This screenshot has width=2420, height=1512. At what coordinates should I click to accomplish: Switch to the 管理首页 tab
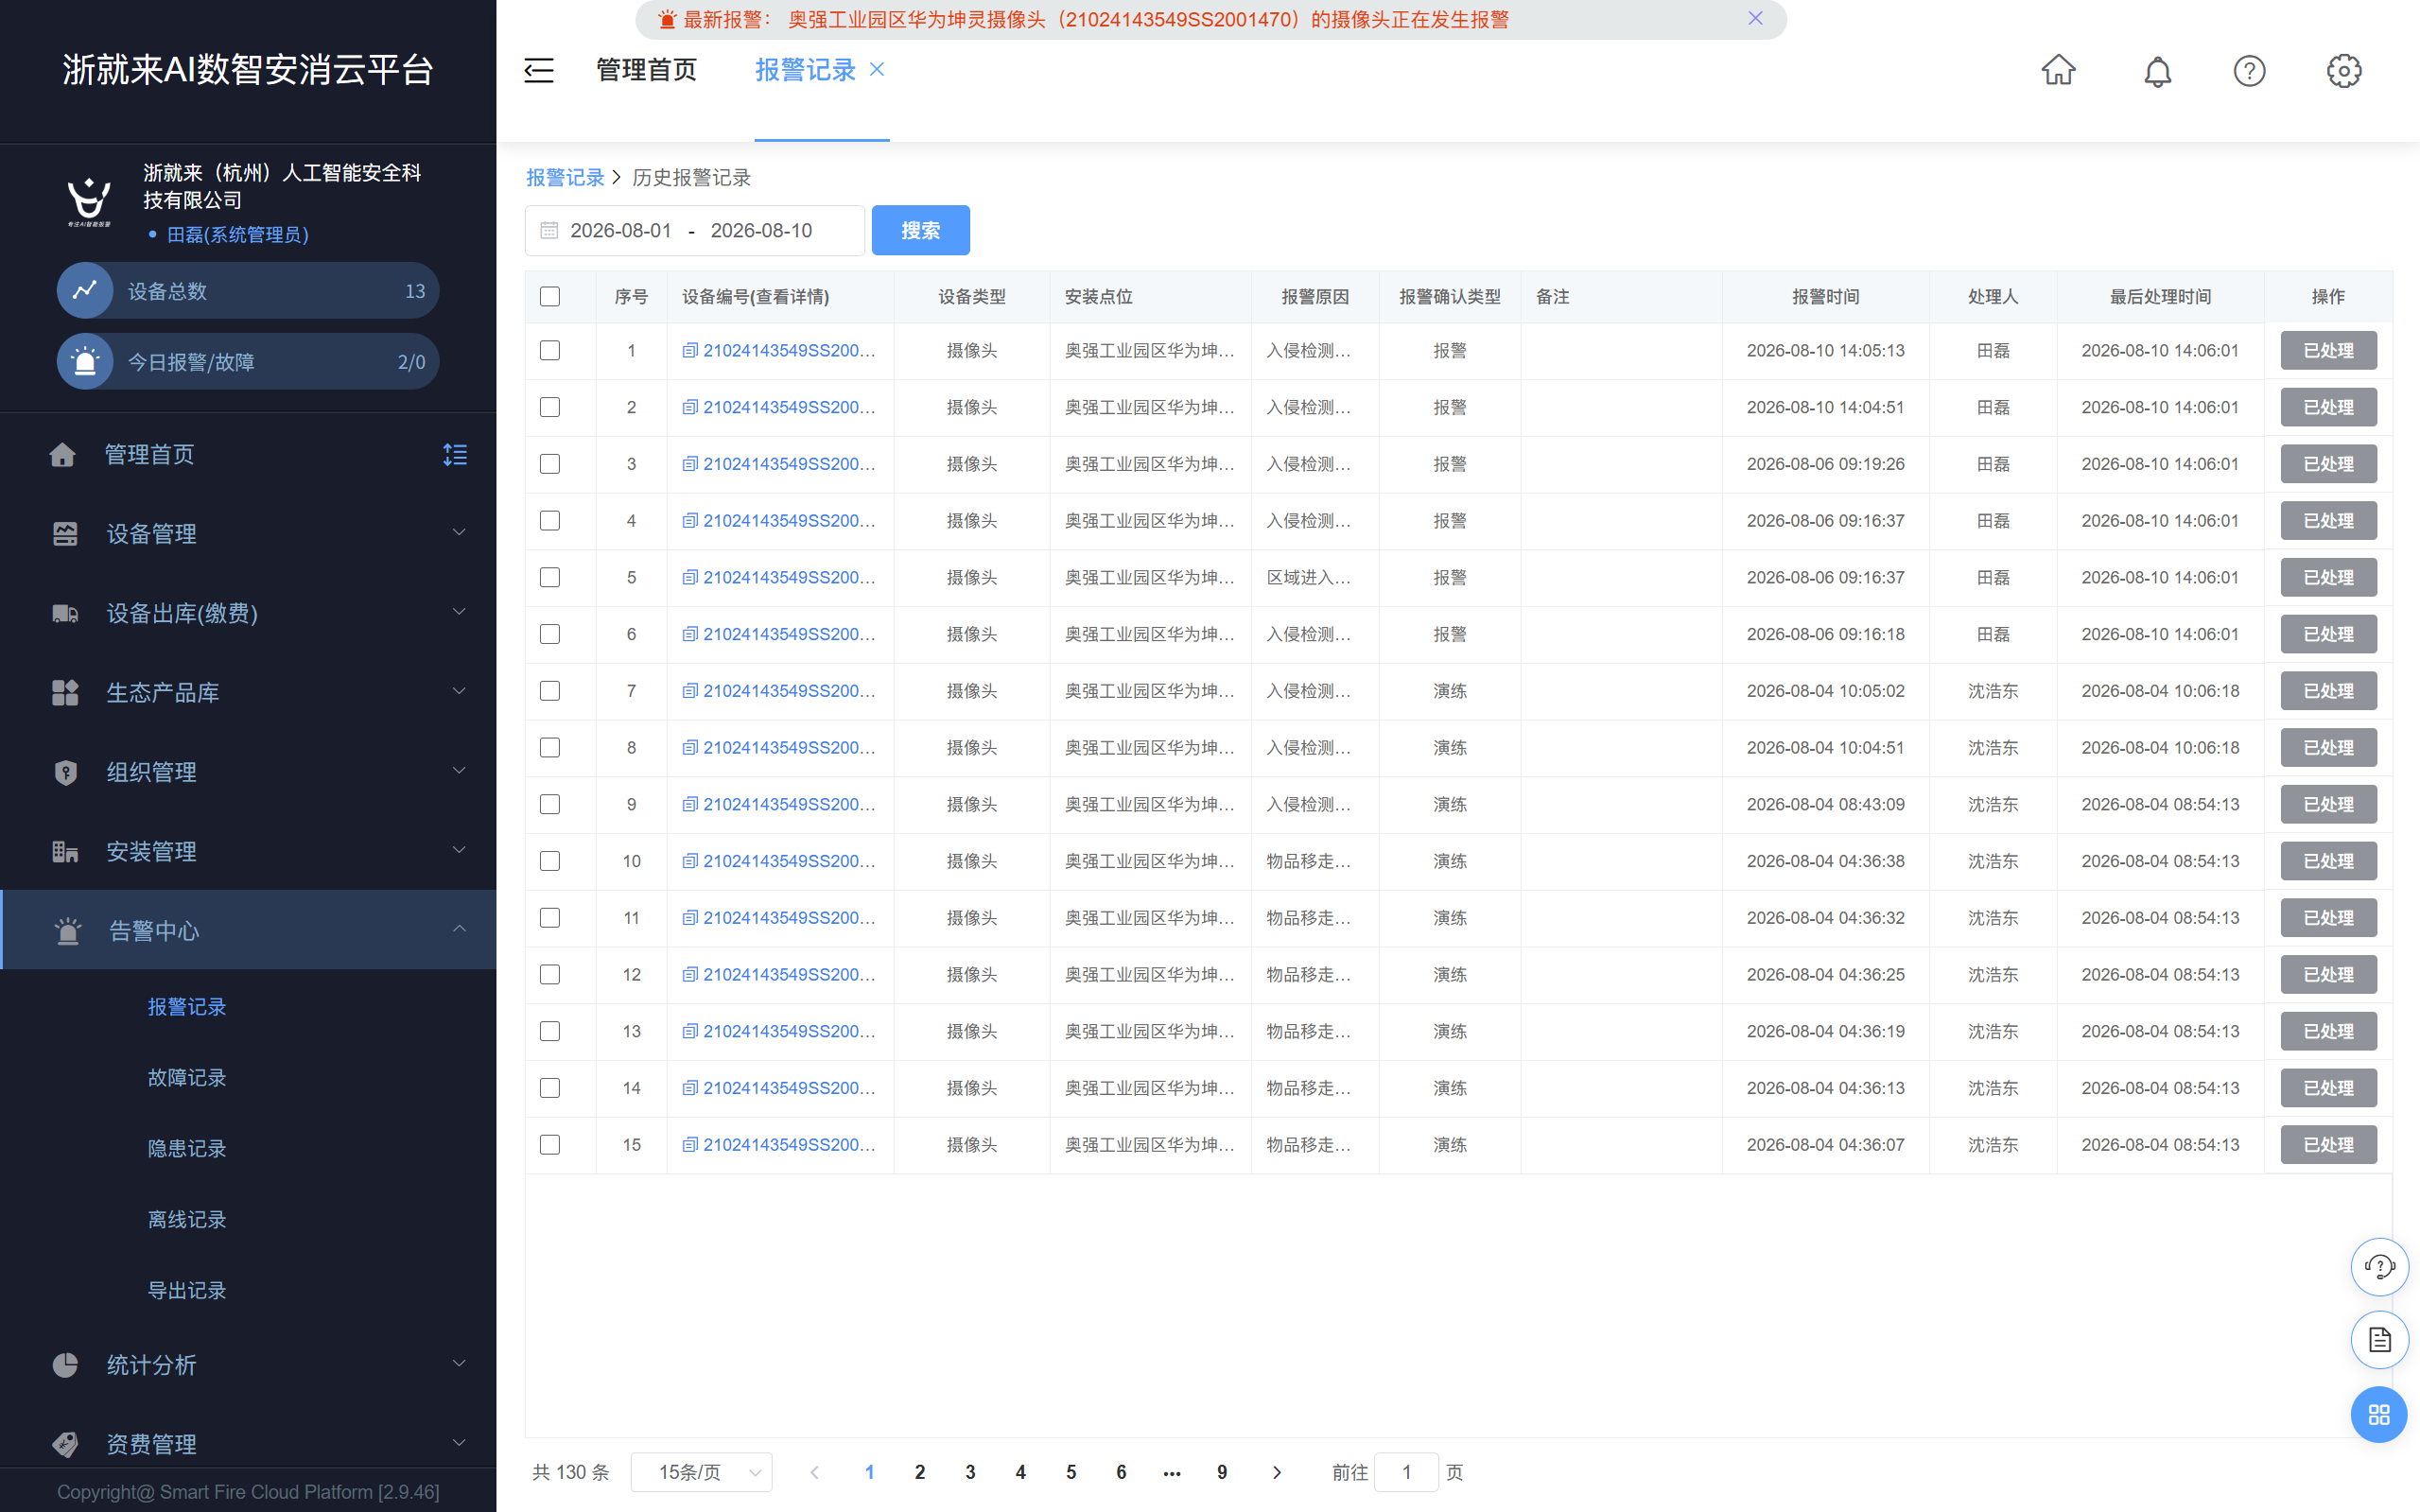(646, 70)
